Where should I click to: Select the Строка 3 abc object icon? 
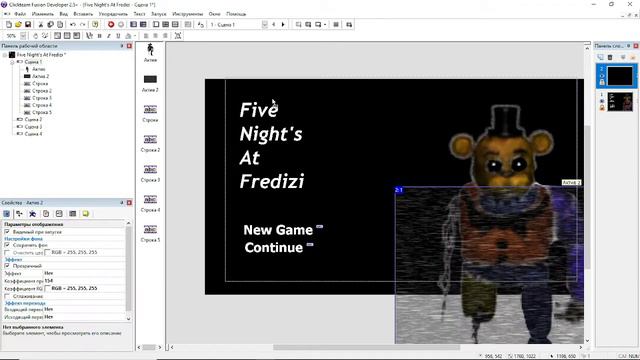click(150, 169)
